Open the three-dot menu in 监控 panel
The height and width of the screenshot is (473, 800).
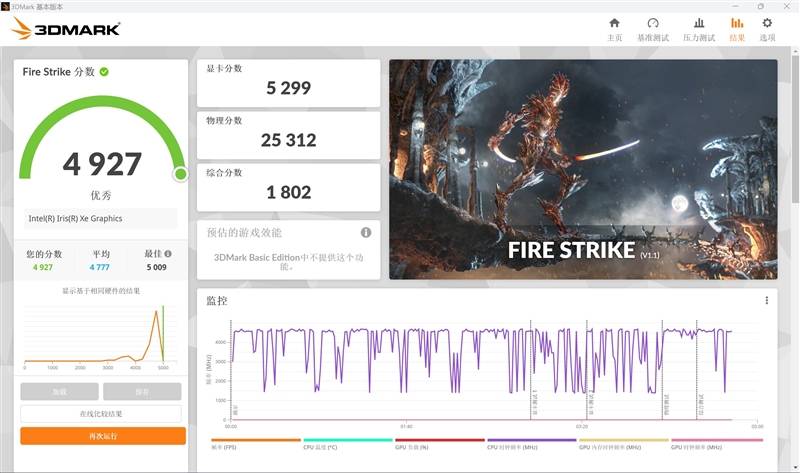(x=767, y=300)
